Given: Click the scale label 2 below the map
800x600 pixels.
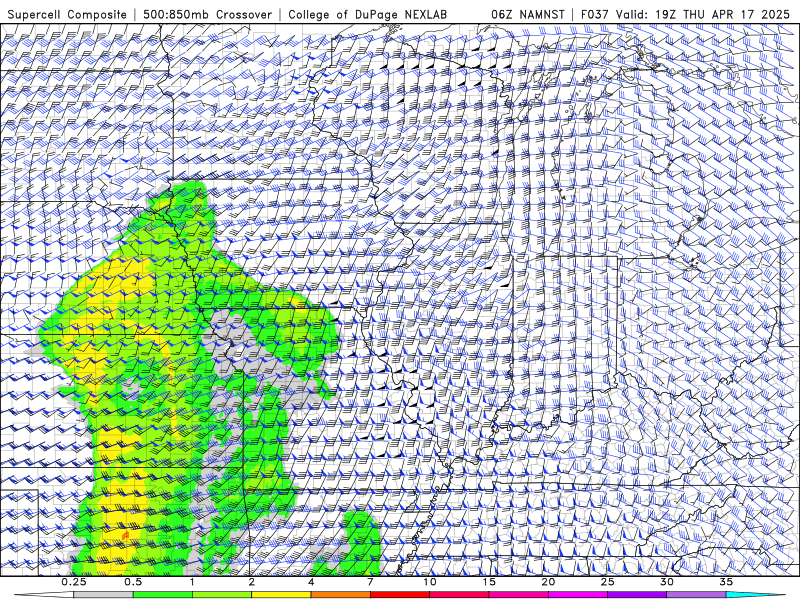Looking at the screenshot, I should pyautogui.click(x=252, y=582).
